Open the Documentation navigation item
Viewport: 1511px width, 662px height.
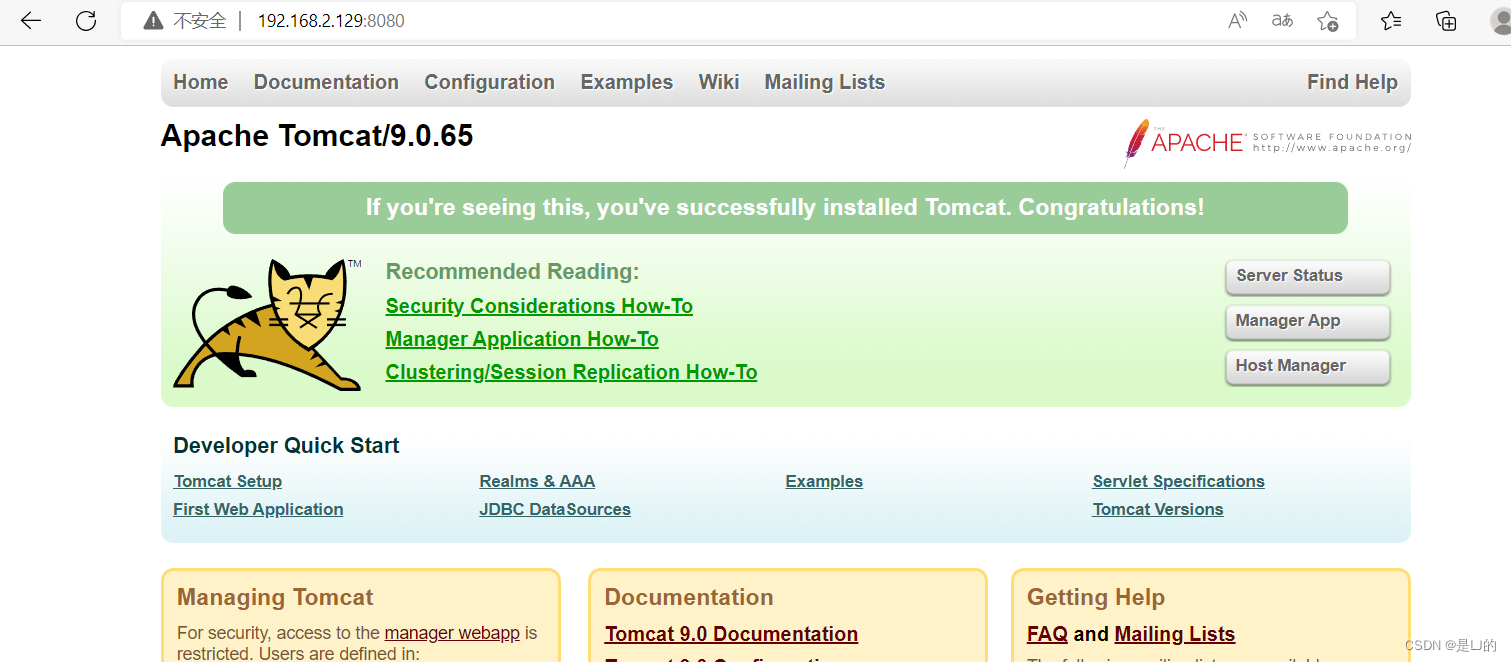(326, 83)
